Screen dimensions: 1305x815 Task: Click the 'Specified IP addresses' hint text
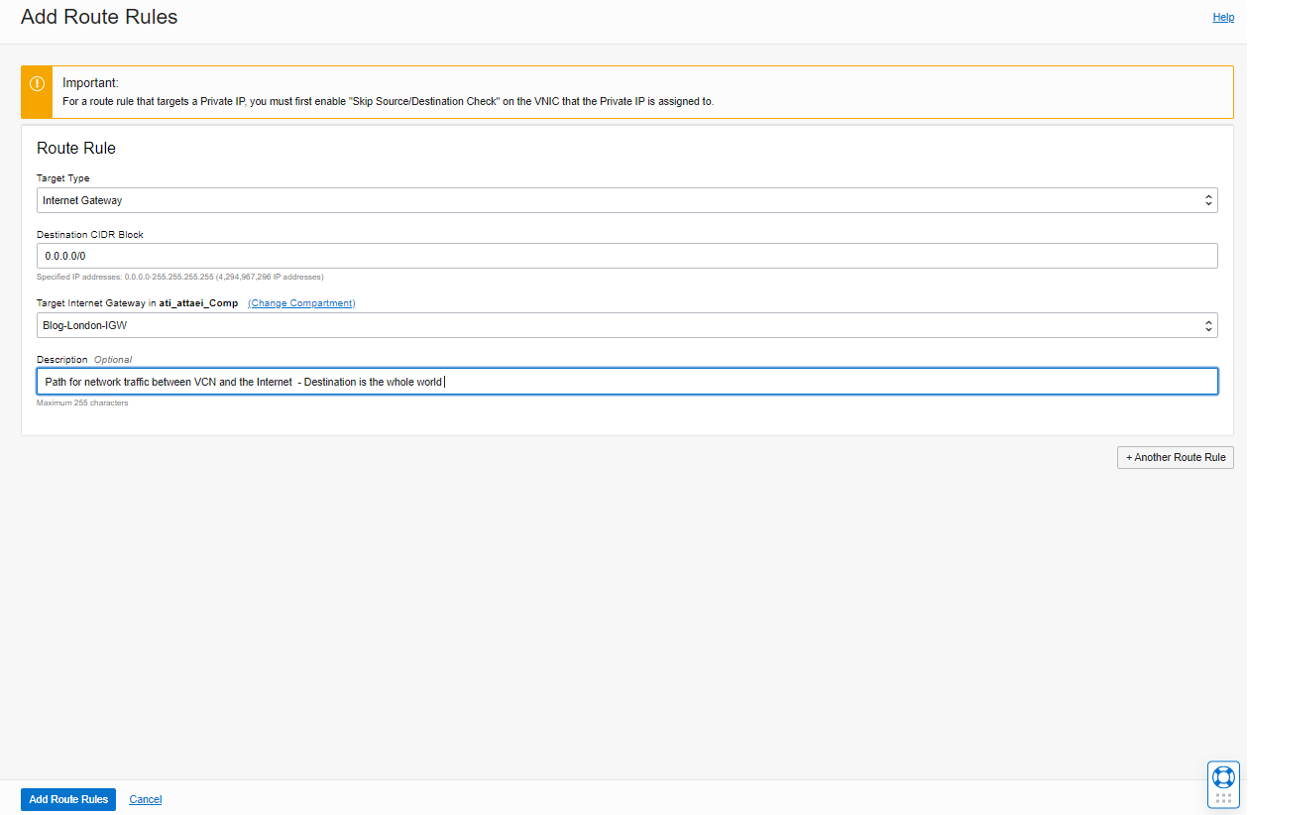[x=180, y=277]
